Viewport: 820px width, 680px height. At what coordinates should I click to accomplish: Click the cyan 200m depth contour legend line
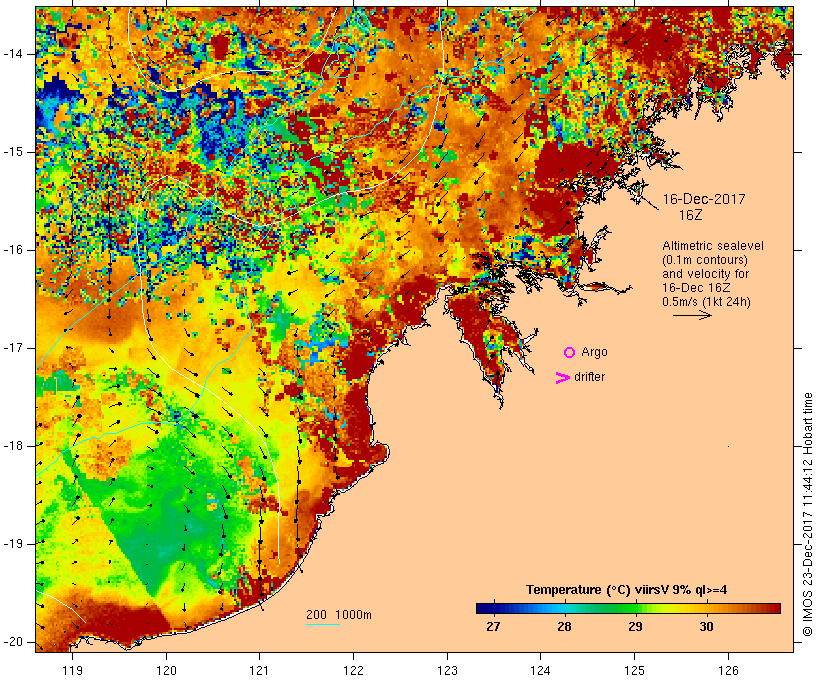click(323, 624)
